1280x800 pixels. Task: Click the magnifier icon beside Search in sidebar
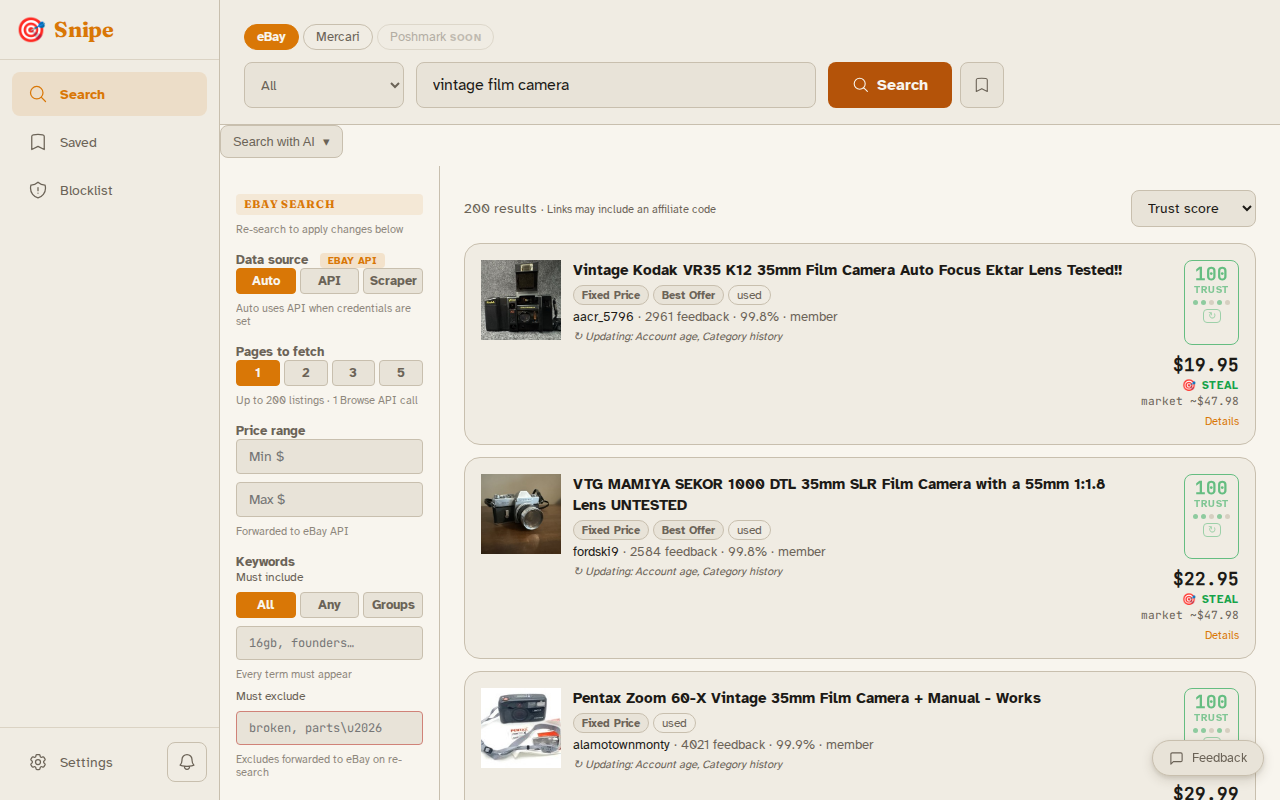[x=38, y=94]
